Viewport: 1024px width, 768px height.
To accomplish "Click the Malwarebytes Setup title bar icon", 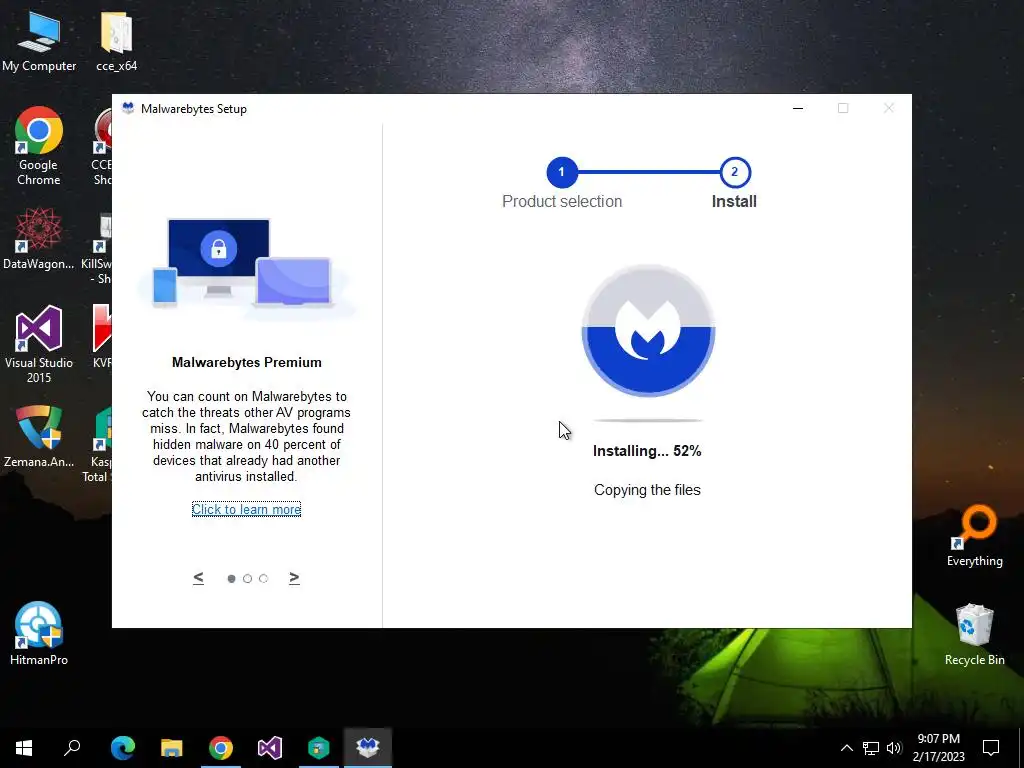I will [x=128, y=108].
